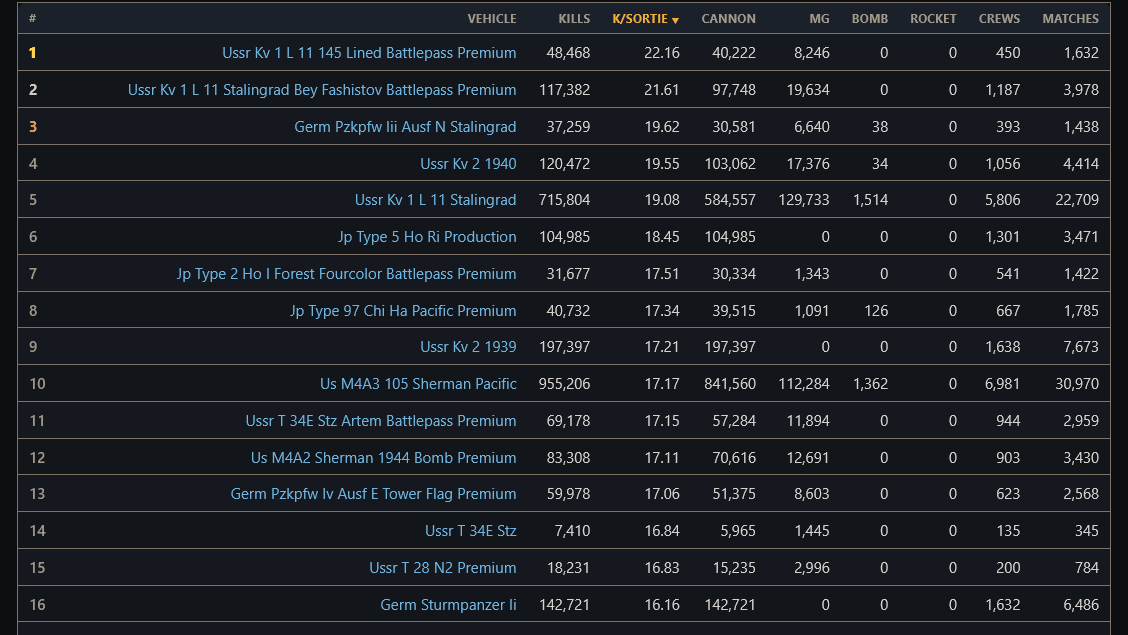Sort by the ROCKET column header
Viewport: 1128px width, 635px height.
pyautogui.click(x=933, y=19)
